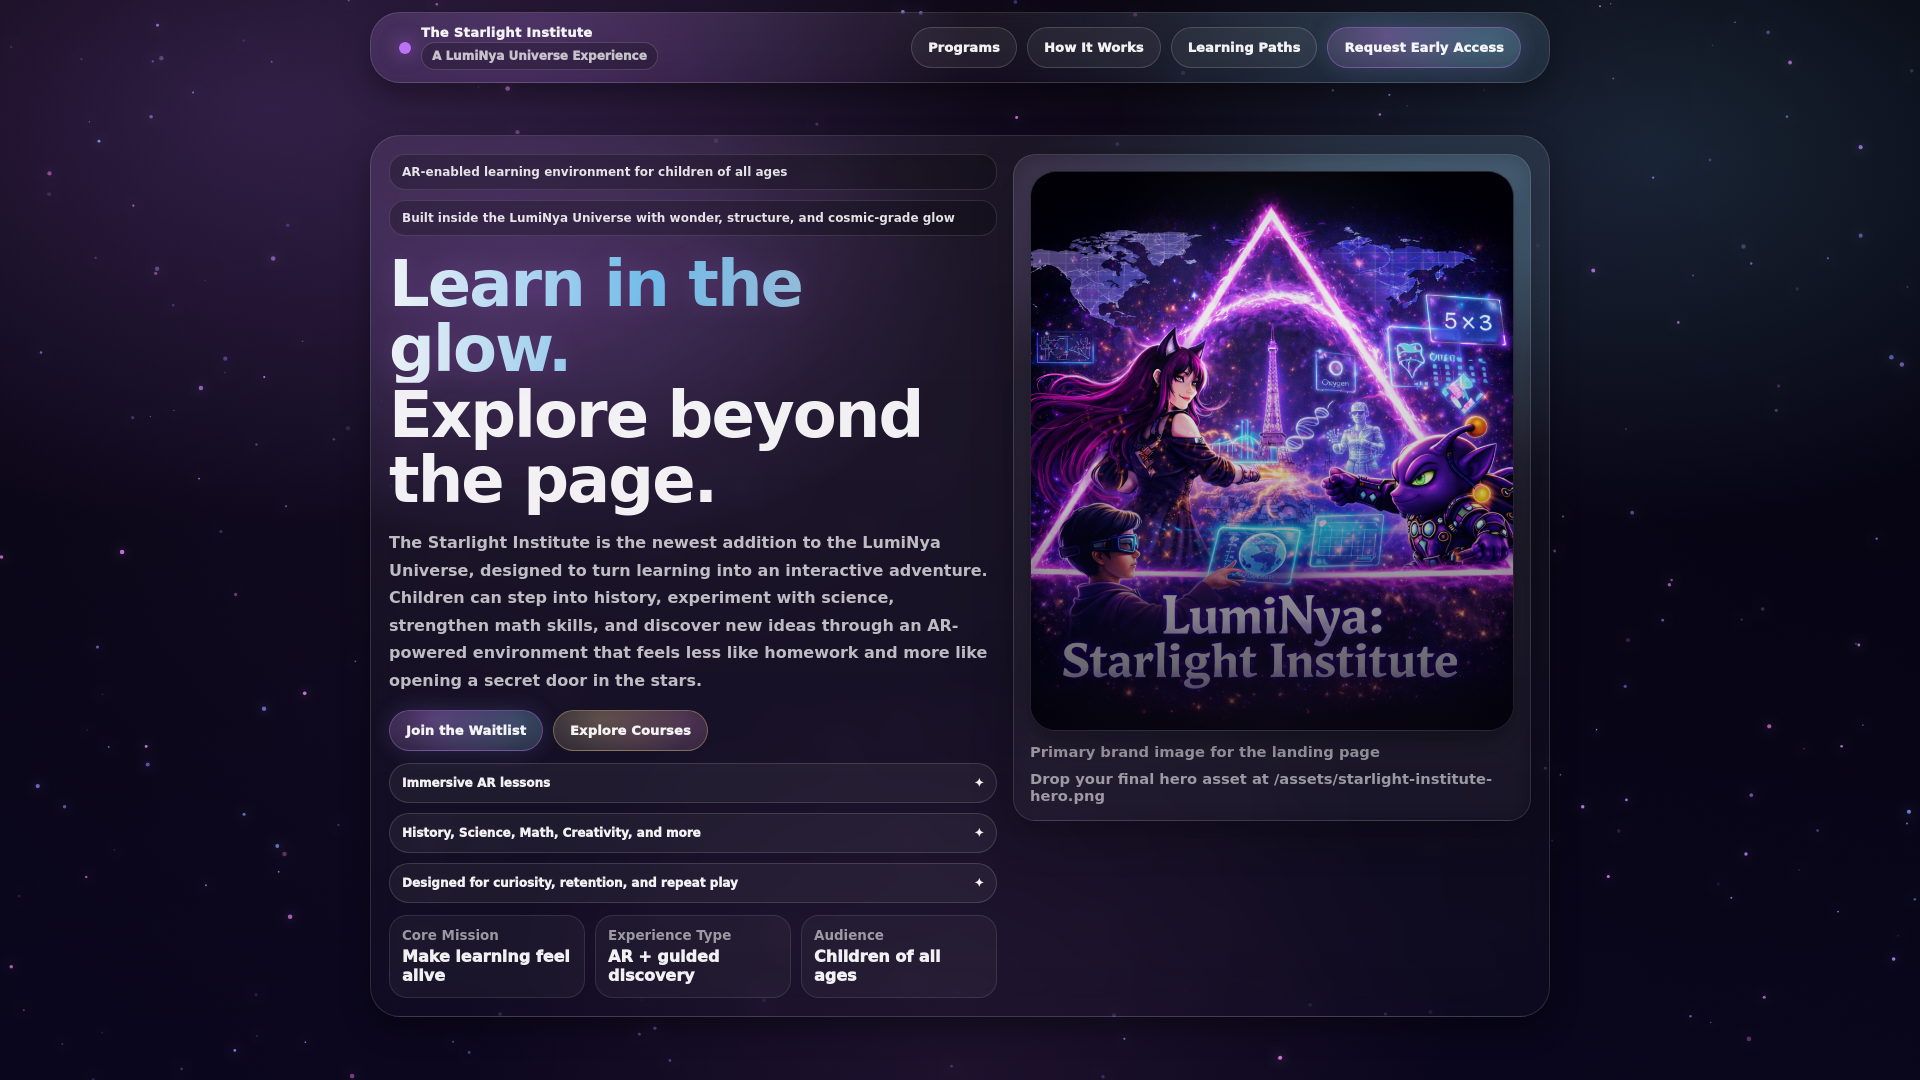The height and width of the screenshot is (1080, 1920).
Task: Click Primary brand image caption text
Action: (x=1204, y=752)
